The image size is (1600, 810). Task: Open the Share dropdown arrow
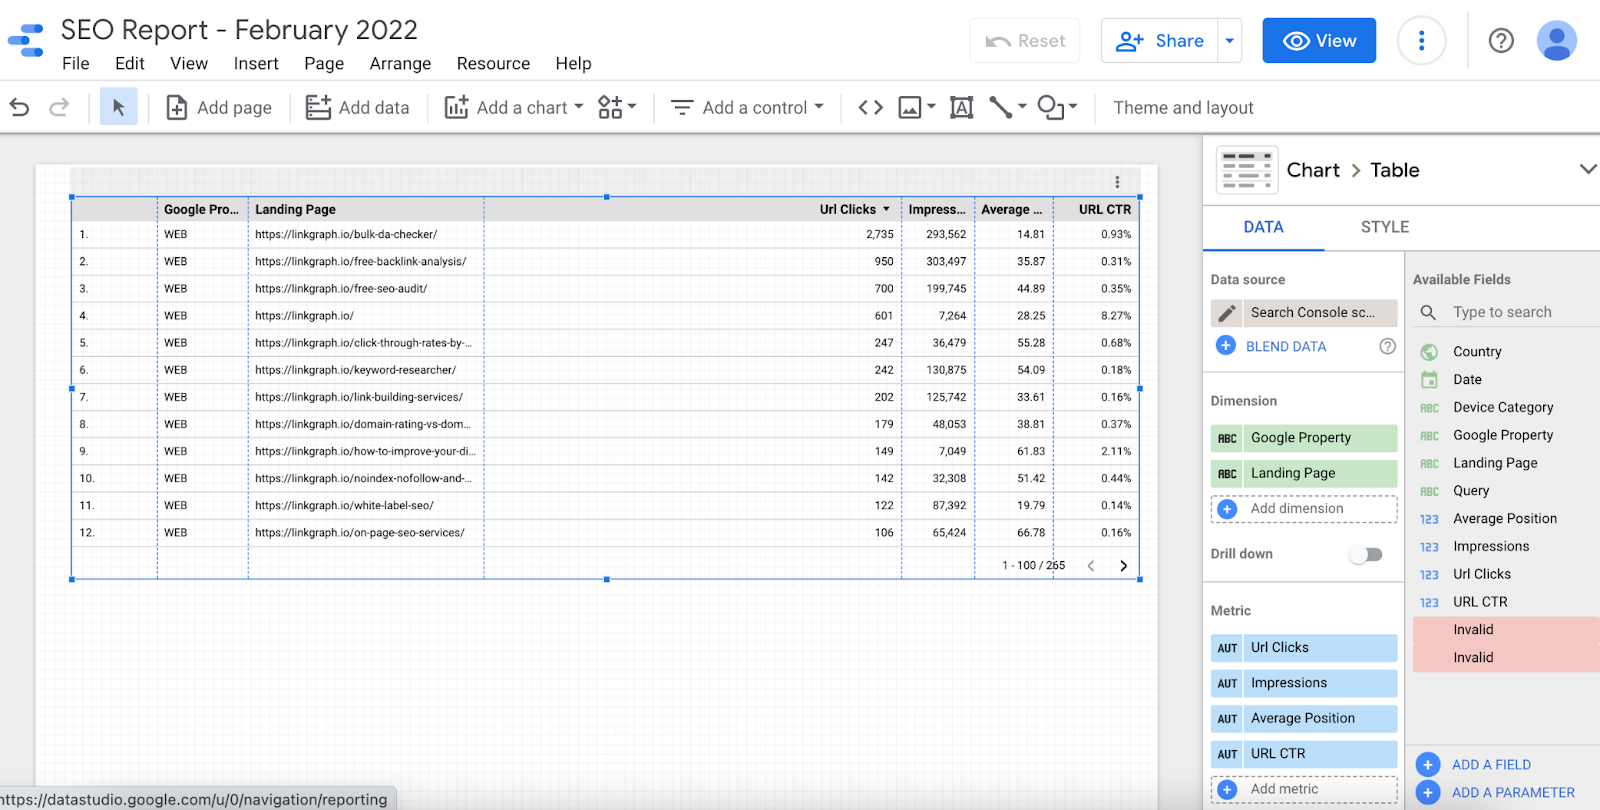pos(1230,41)
